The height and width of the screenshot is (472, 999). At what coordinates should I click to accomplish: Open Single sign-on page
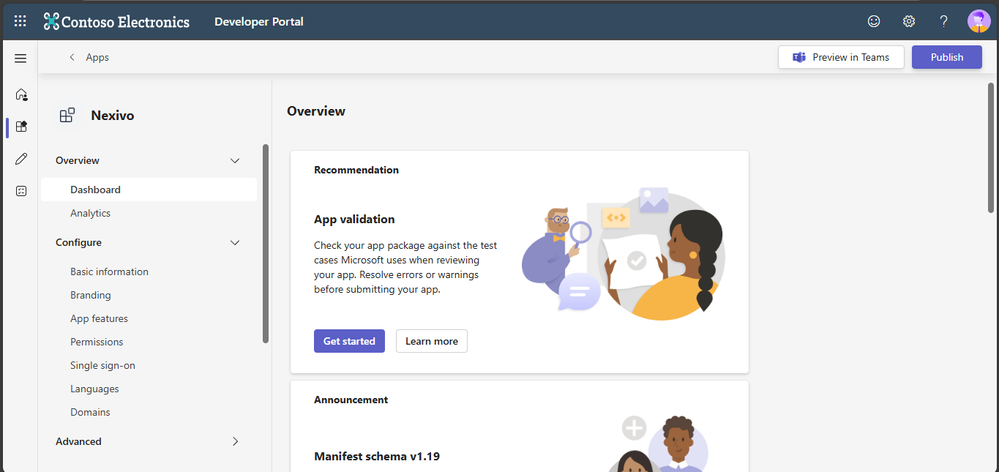103,366
